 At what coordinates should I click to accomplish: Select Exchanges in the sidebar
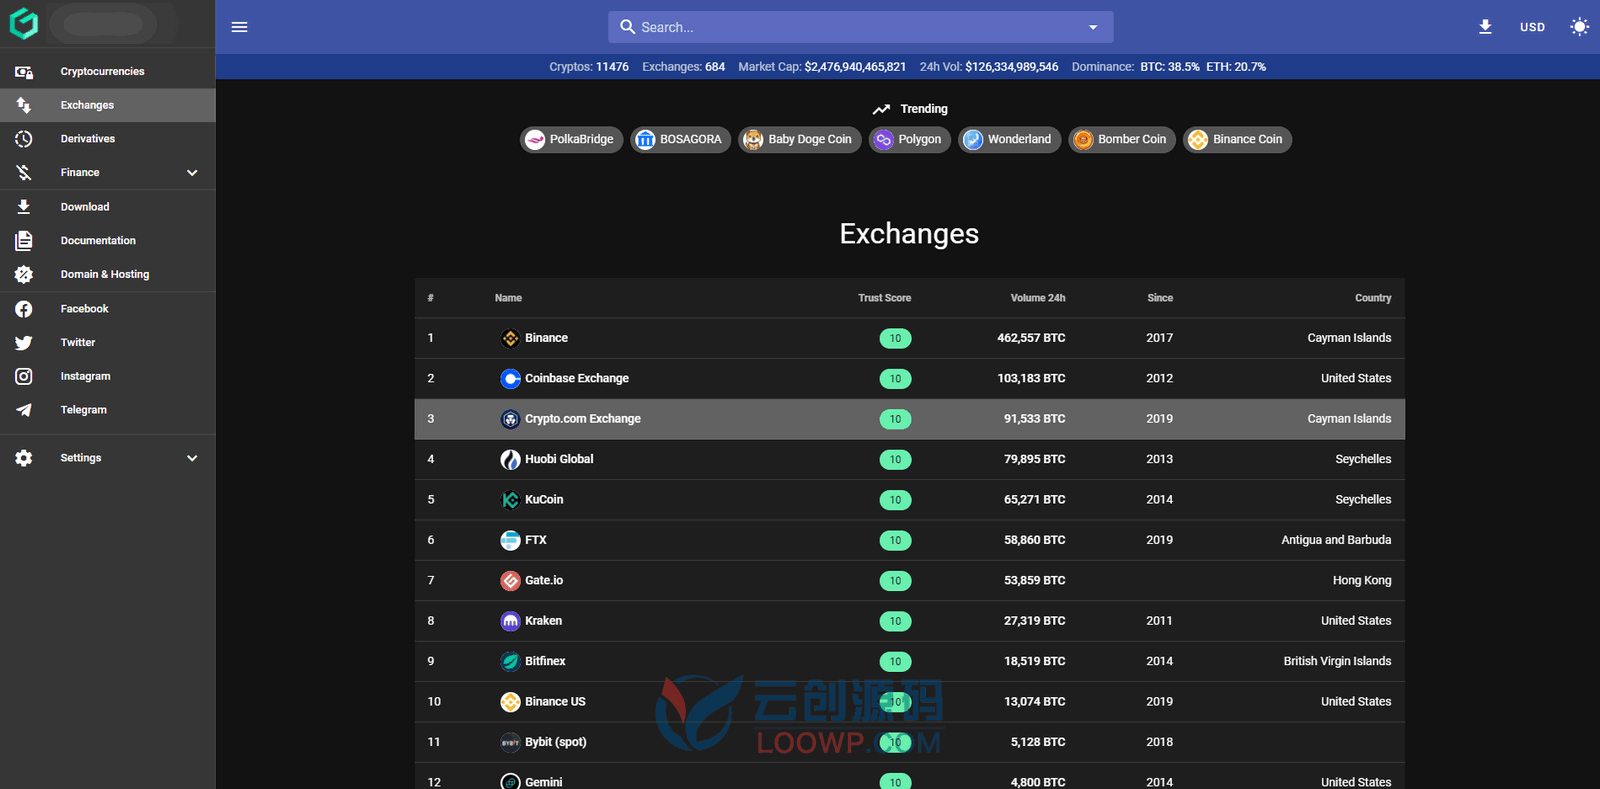point(108,105)
